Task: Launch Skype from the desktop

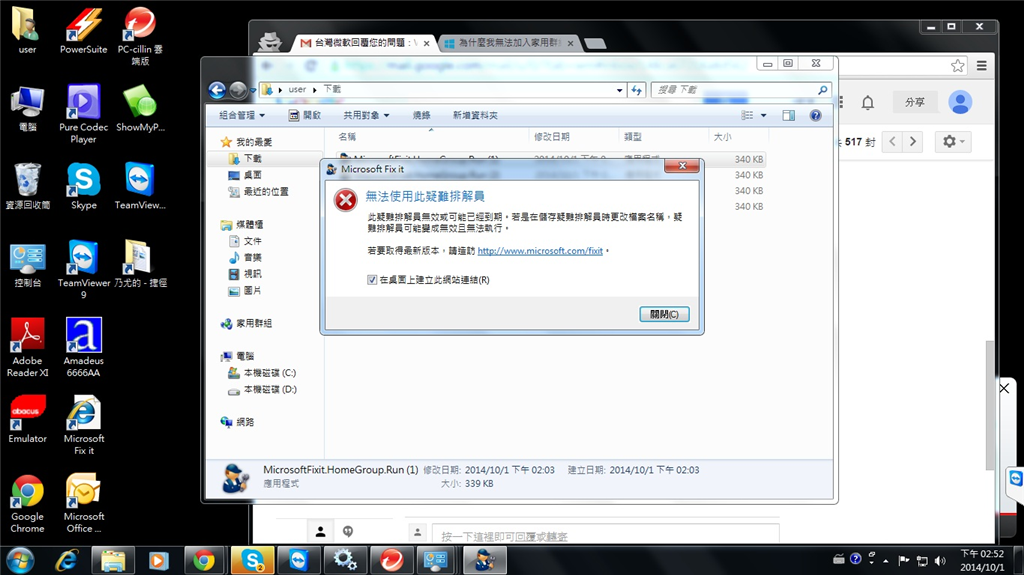Action: [84, 186]
